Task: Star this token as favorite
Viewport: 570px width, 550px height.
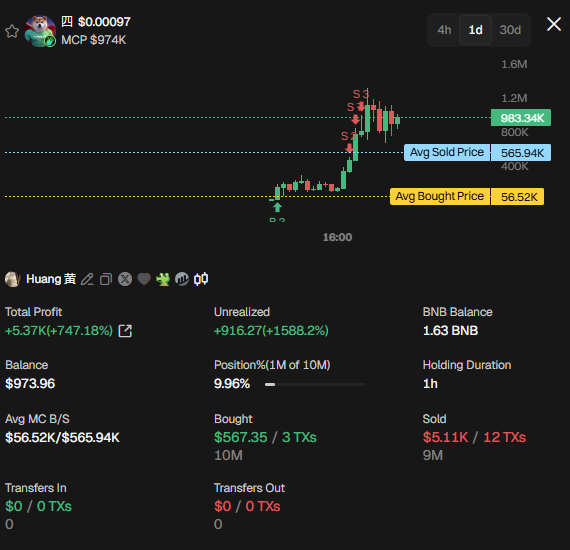Action: 12,31
